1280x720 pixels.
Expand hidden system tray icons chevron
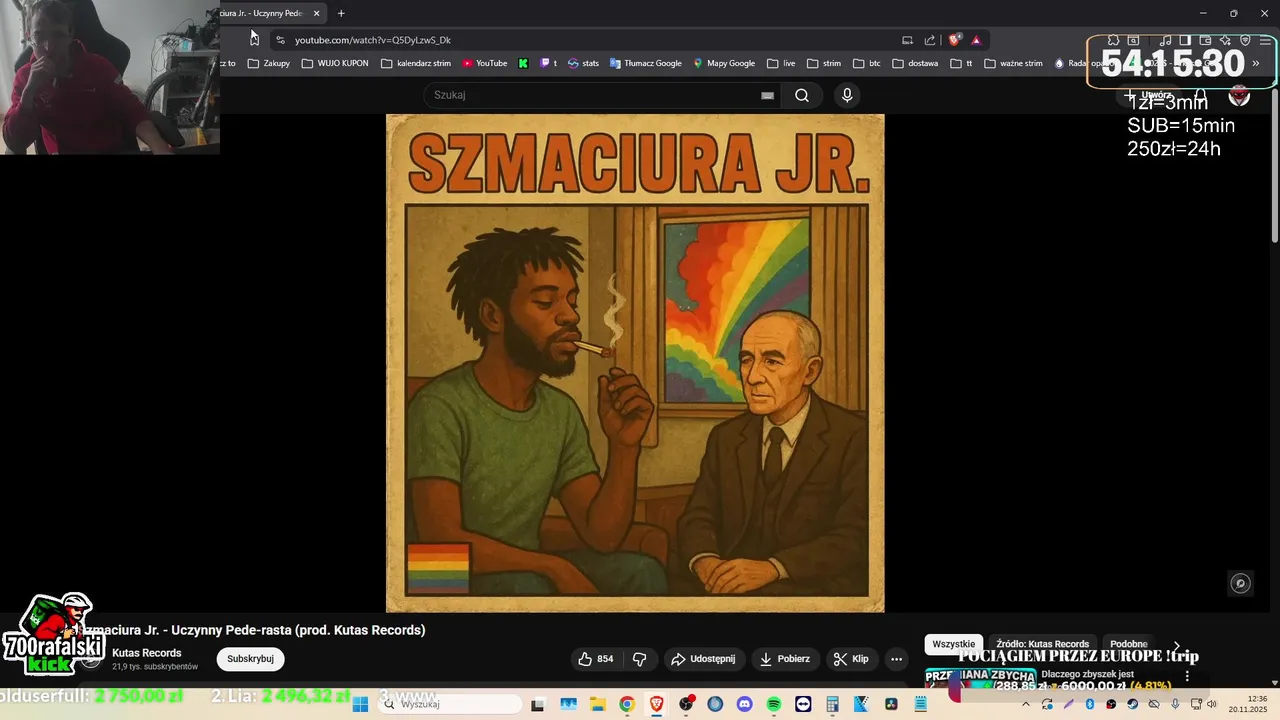(x=1026, y=704)
